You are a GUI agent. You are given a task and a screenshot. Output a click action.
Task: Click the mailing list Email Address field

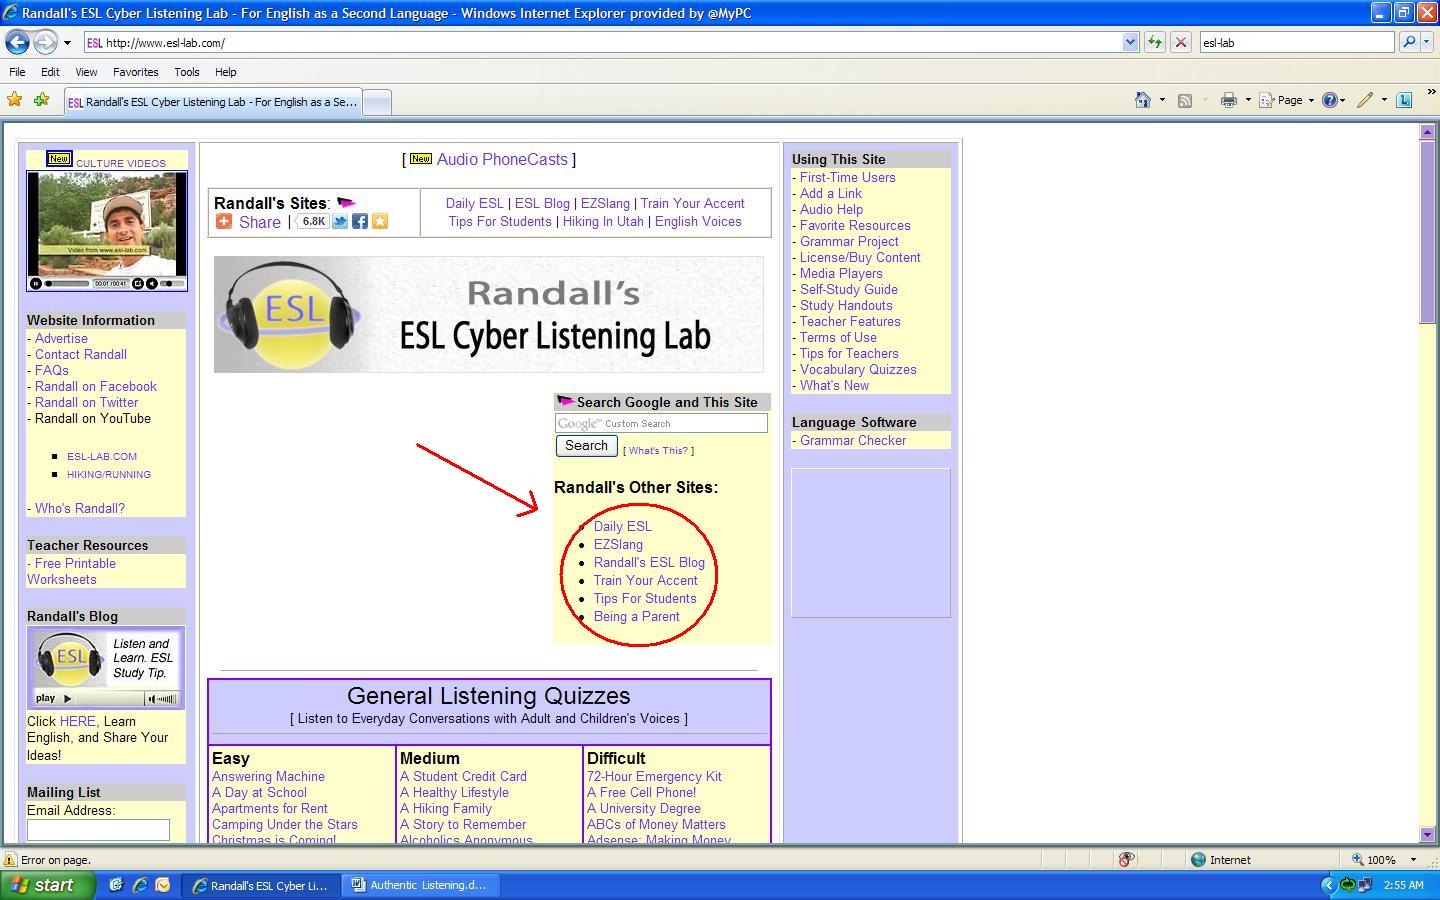98,829
